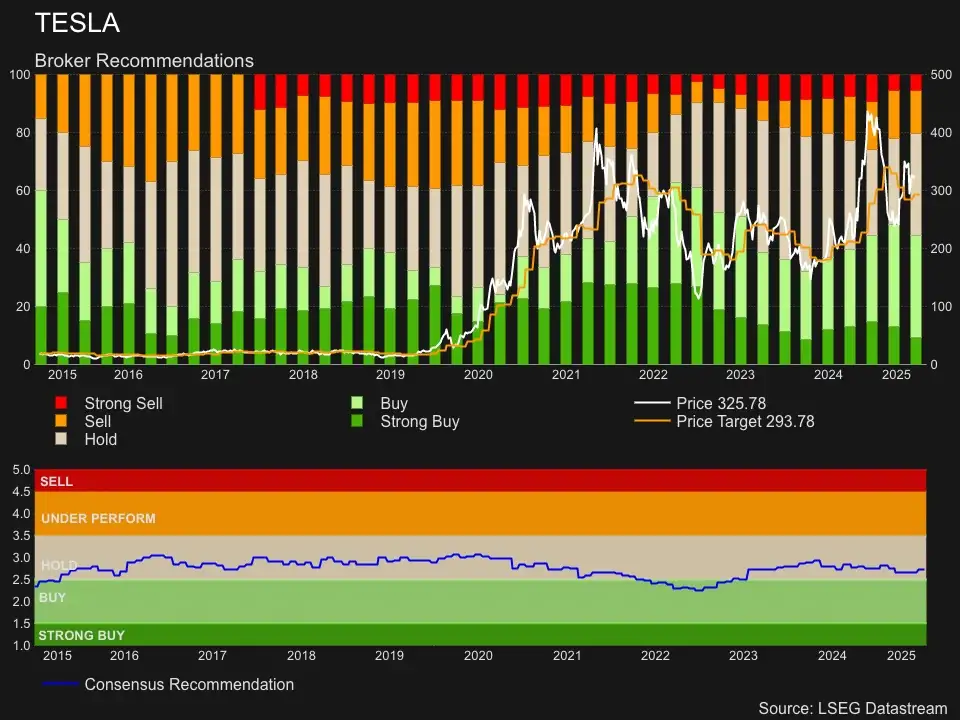Viewport: 960px width, 720px height.
Task: Click the "SELL" band label
Action: (x=56, y=481)
